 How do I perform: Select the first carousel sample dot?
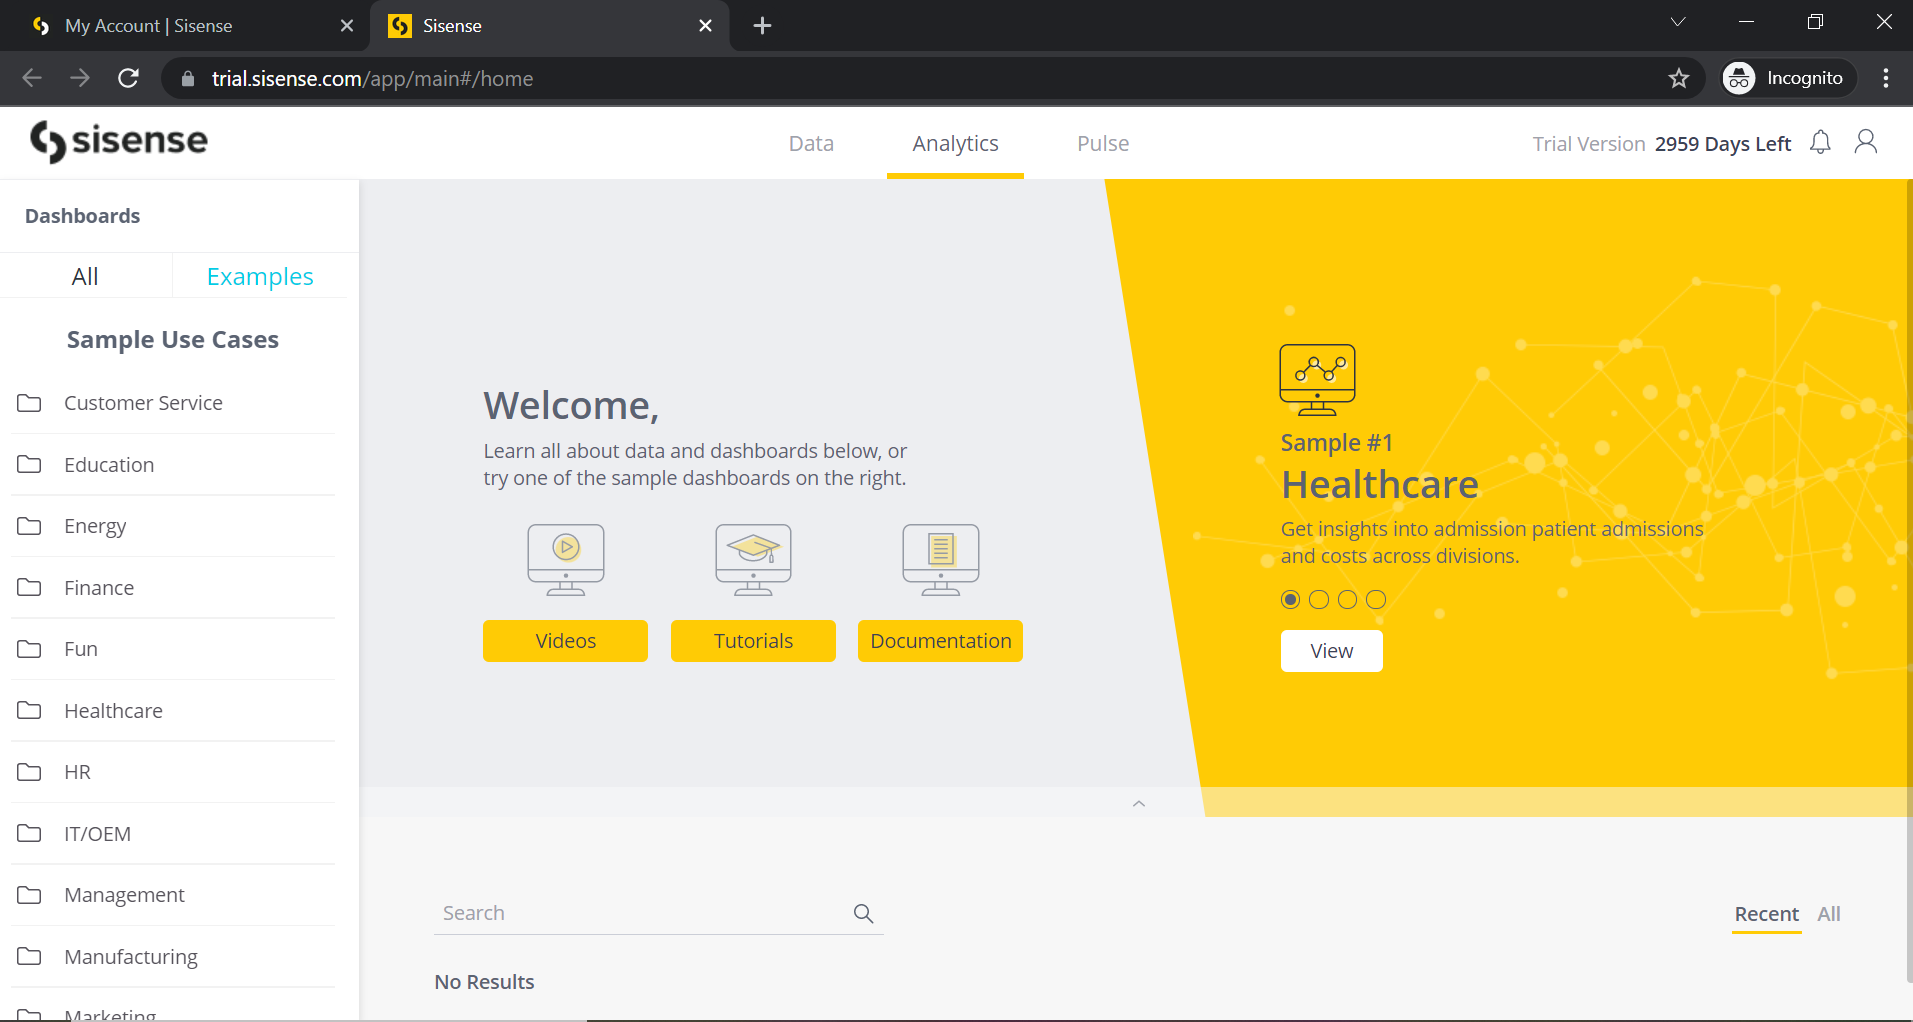coord(1290,599)
